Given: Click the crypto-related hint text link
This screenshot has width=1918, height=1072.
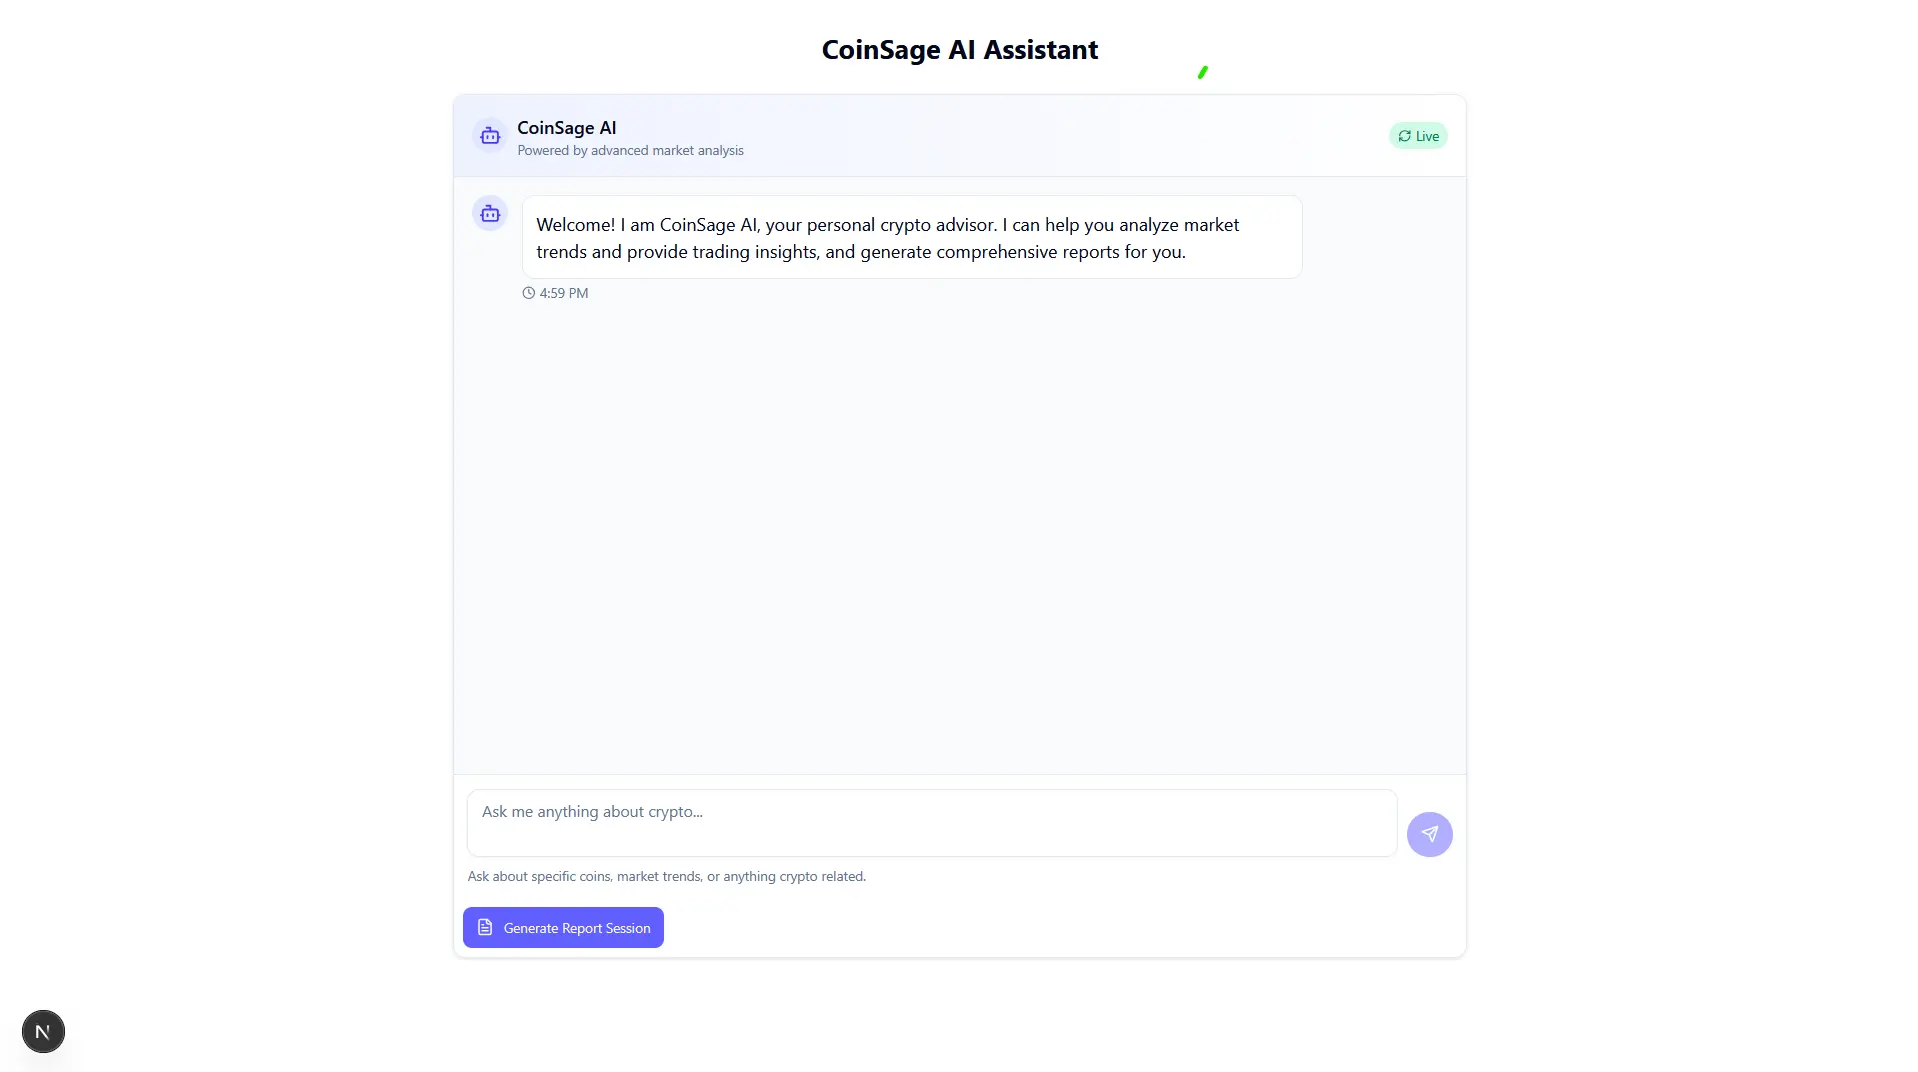Looking at the screenshot, I should tap(667, 875).
